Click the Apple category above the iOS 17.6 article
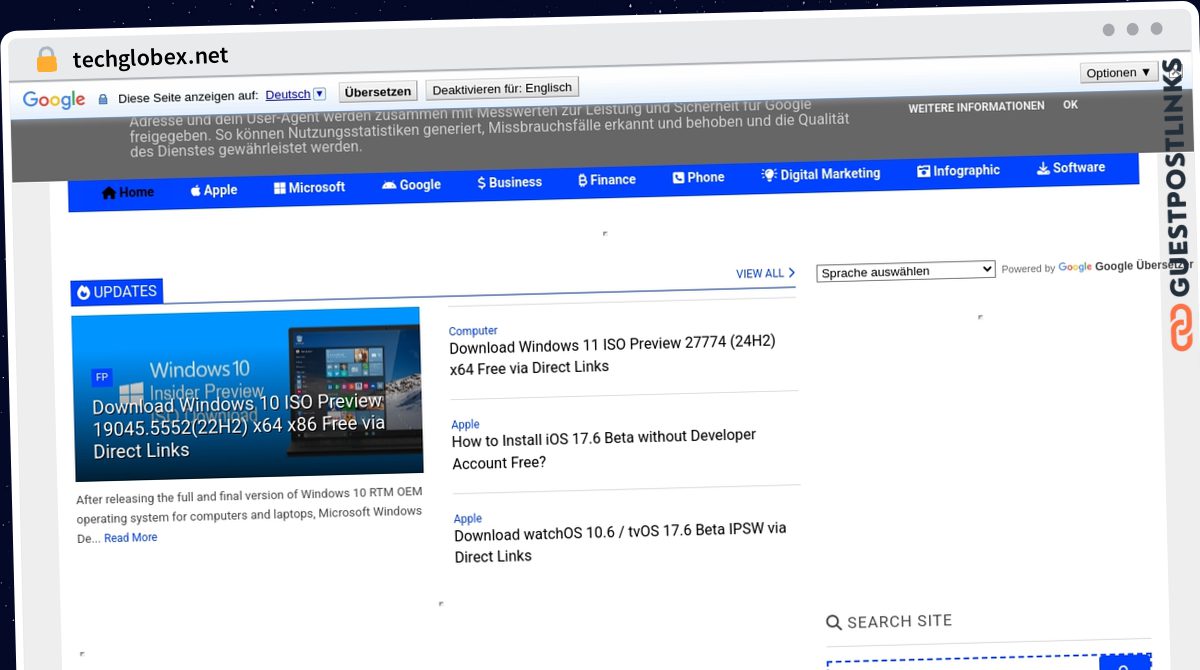 465,425
